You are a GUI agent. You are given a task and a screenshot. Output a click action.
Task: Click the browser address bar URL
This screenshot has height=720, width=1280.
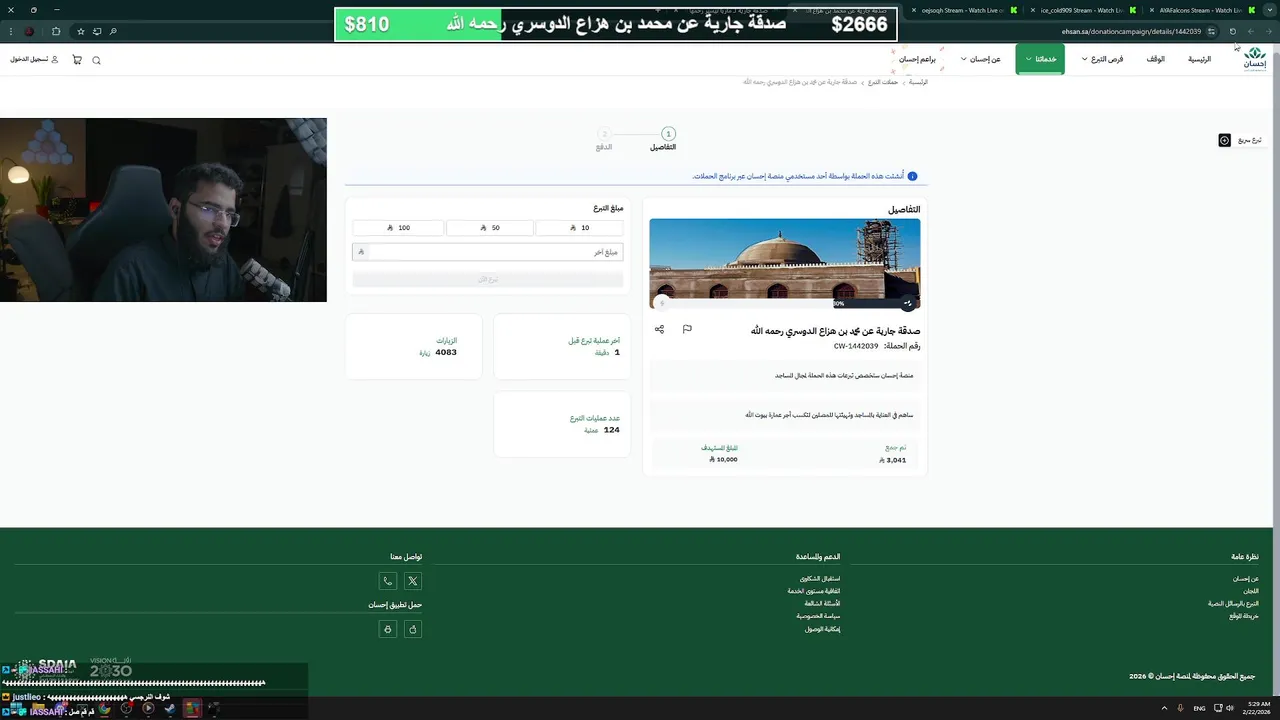[1131, 31]
